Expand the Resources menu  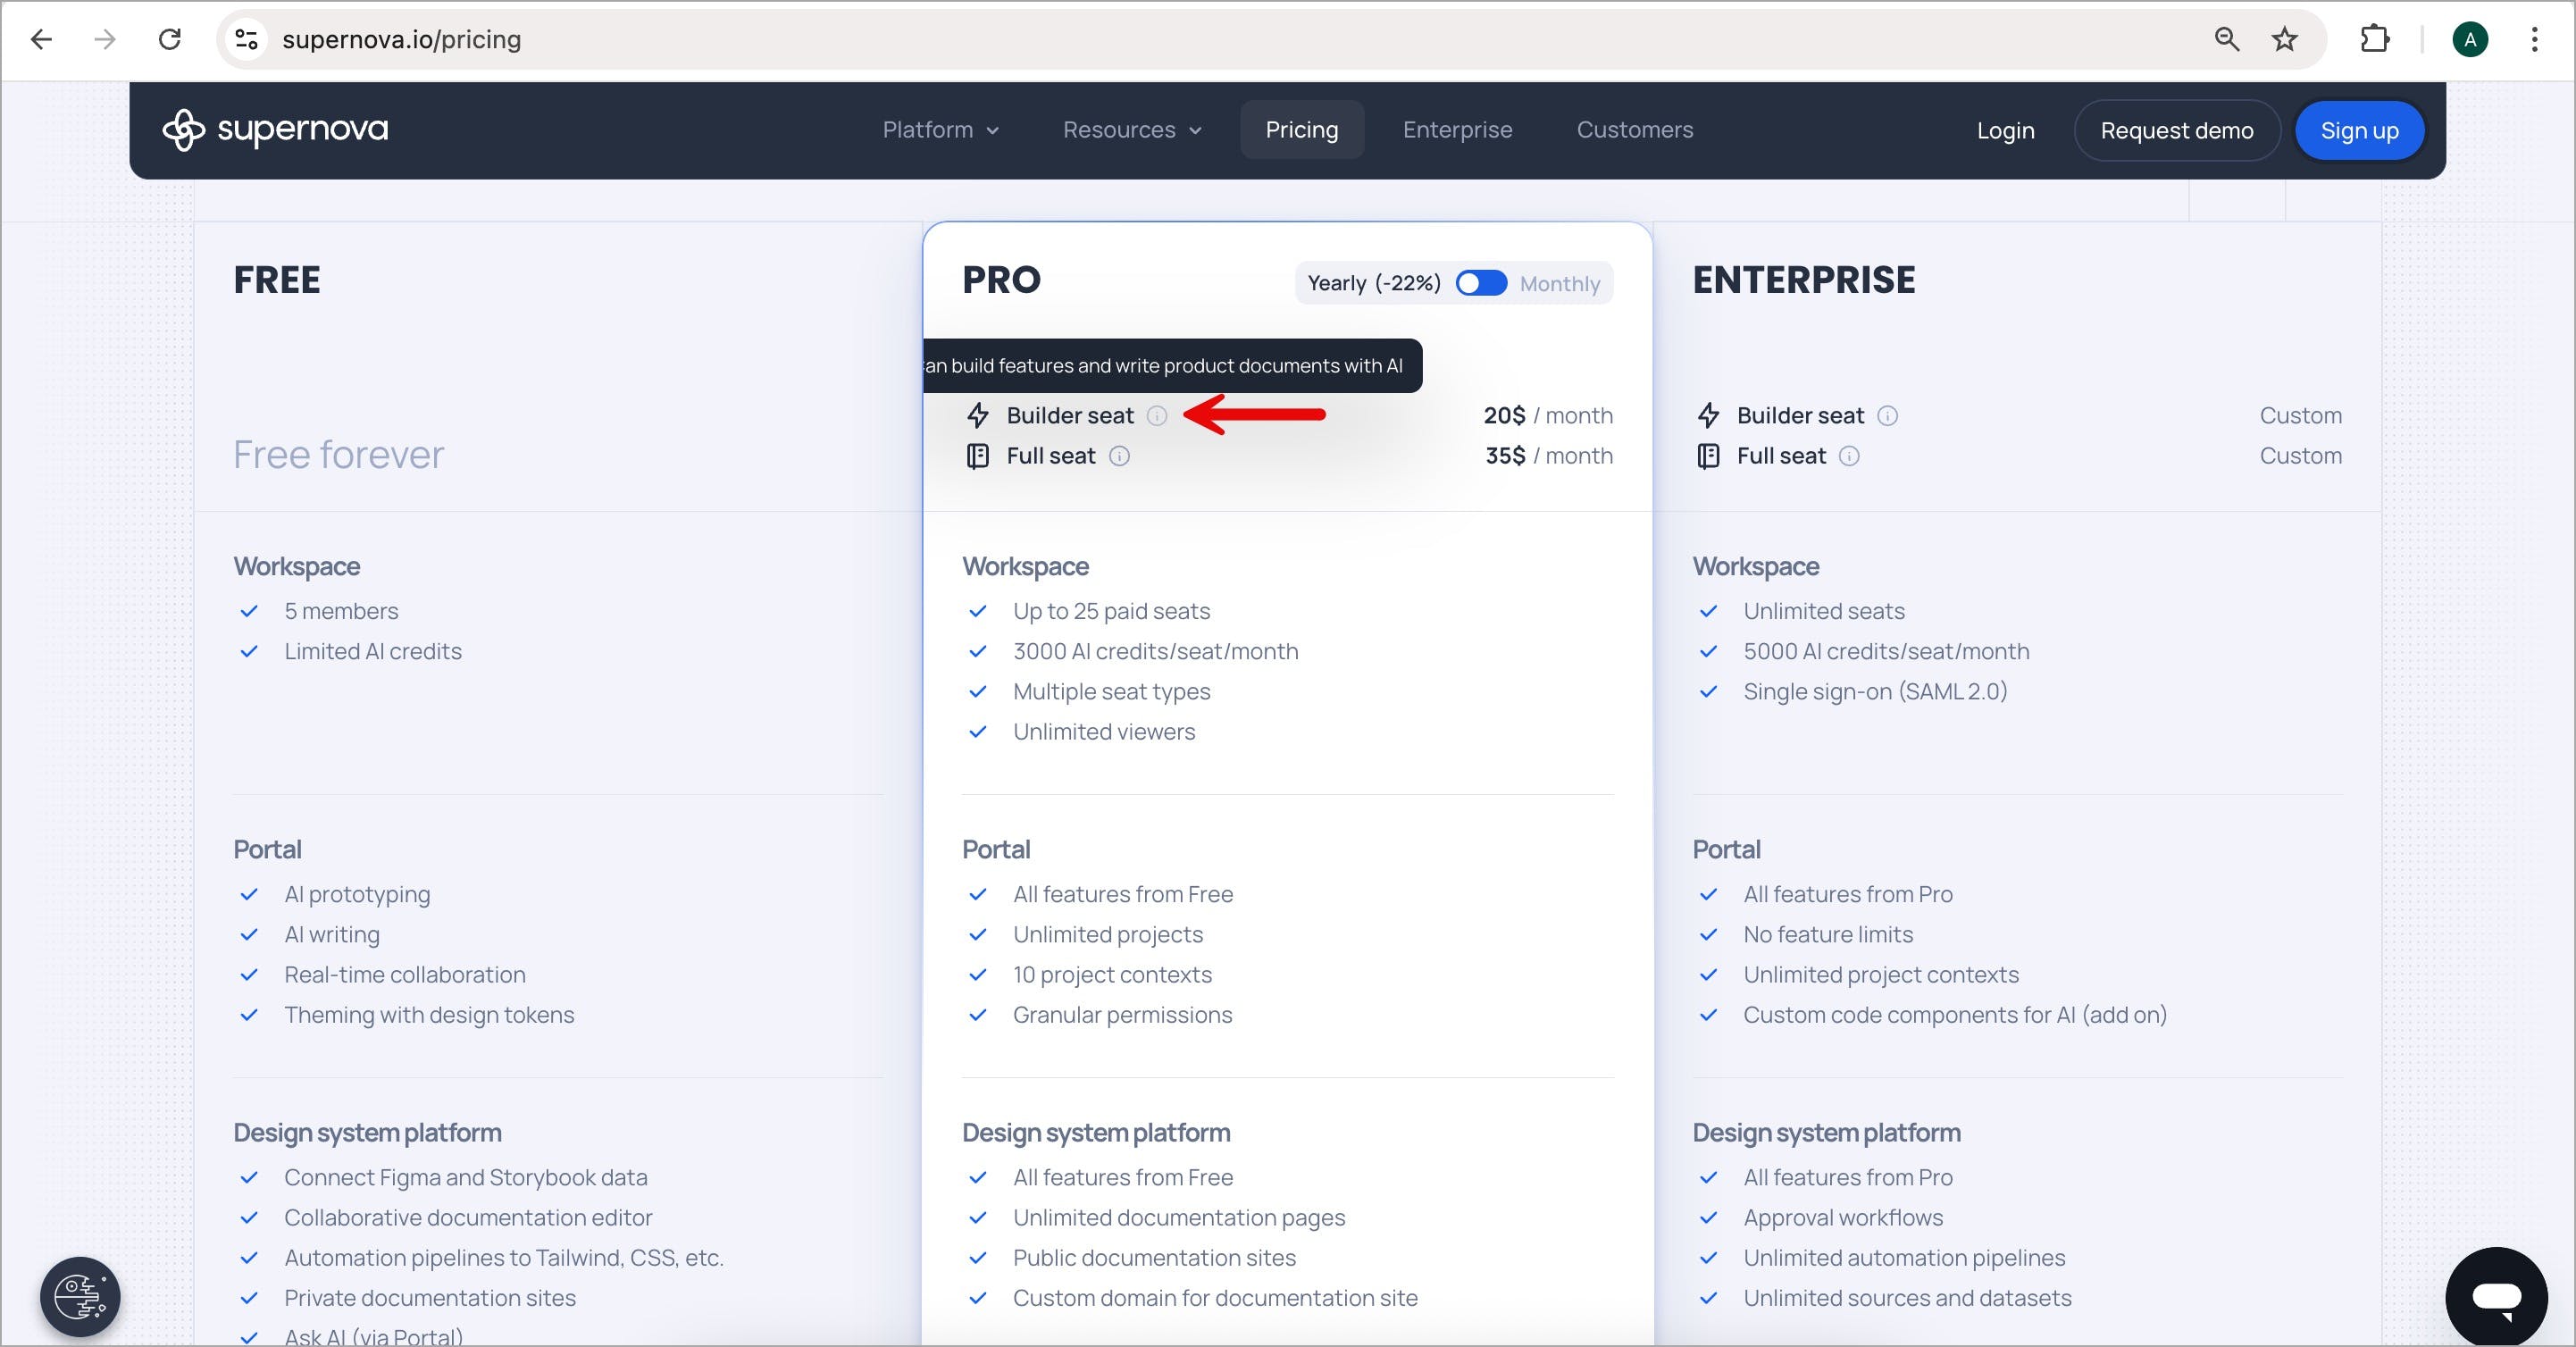tap(1131, 130)
